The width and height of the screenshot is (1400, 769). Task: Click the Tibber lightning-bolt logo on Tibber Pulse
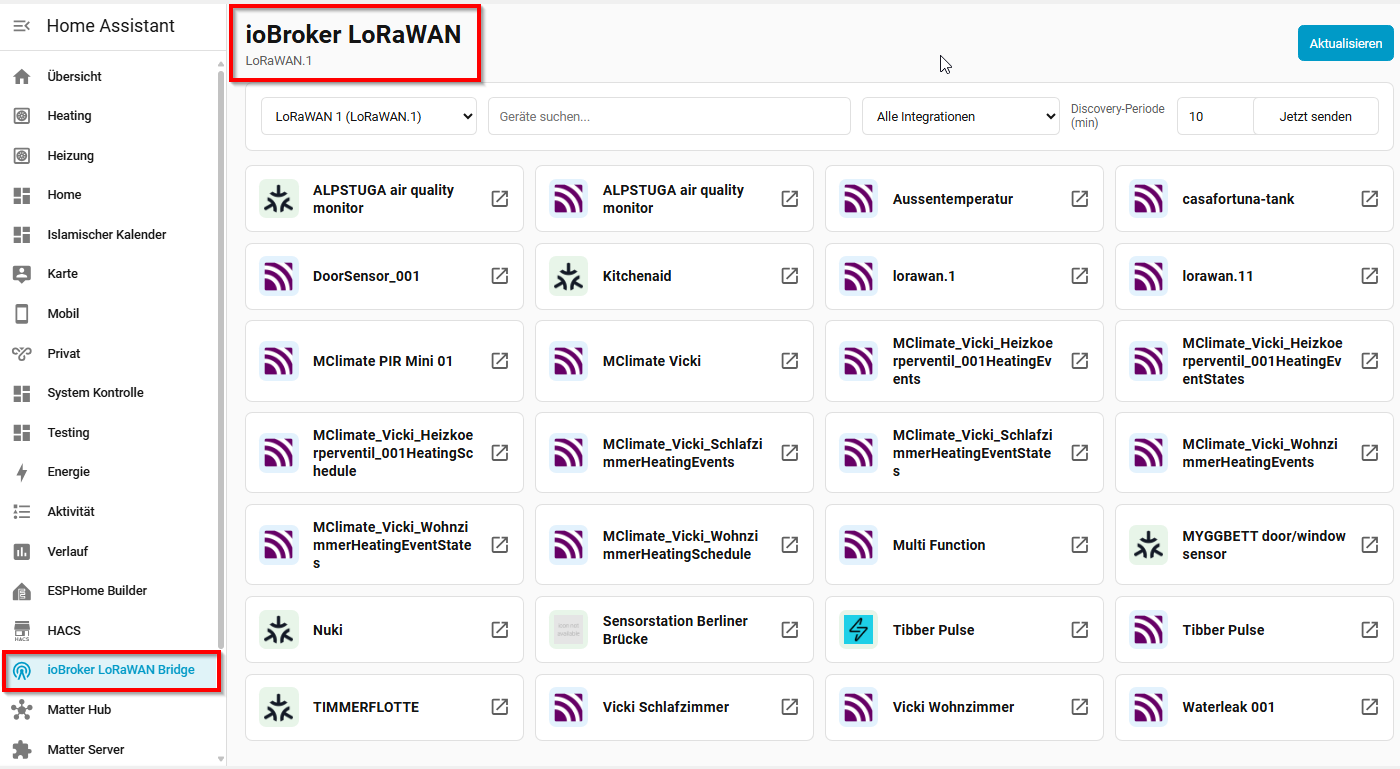coord(859,630)
